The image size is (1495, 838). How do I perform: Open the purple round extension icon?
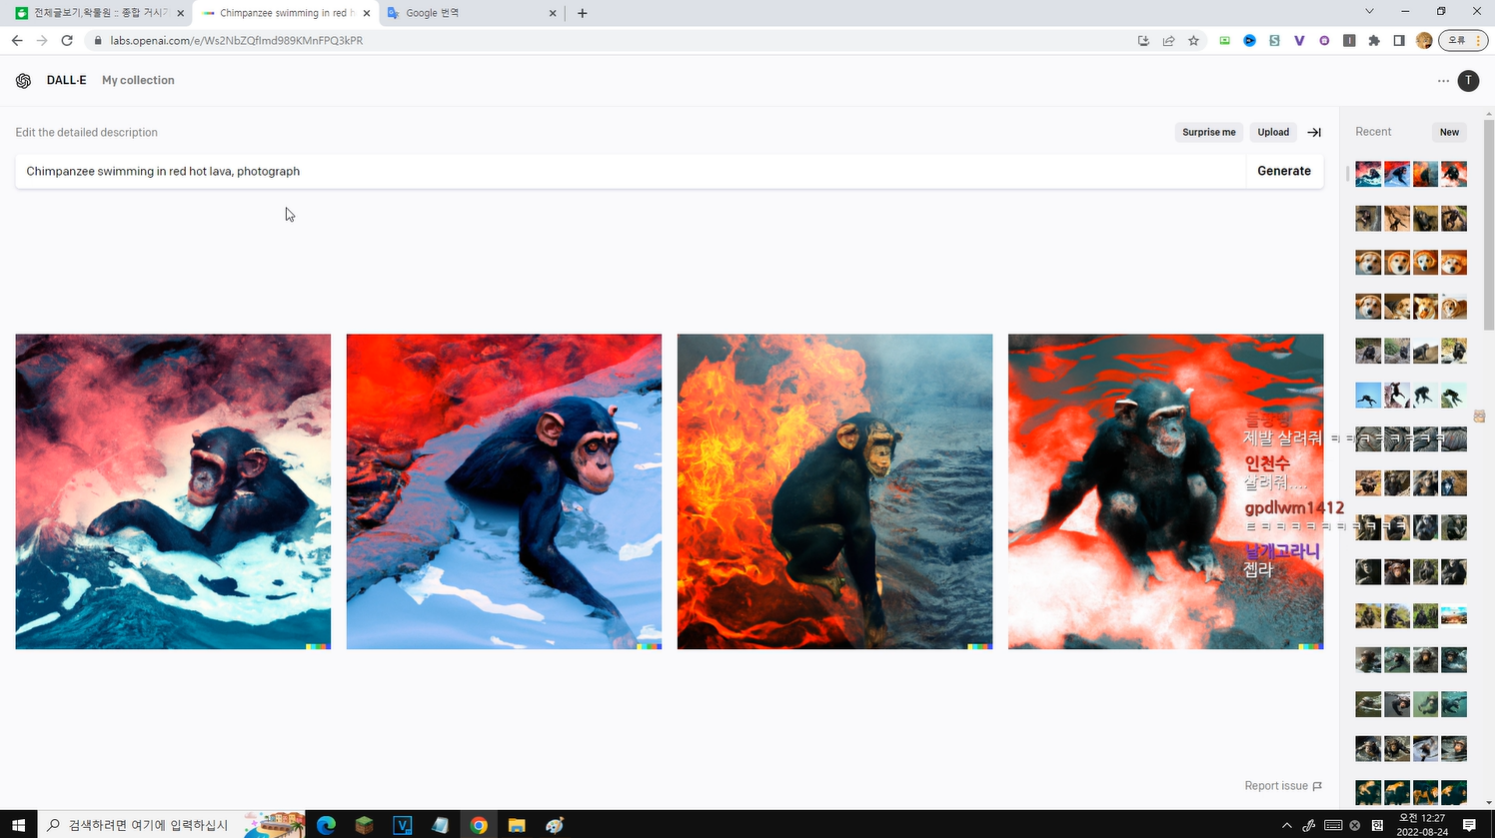tap(1324, 41)
